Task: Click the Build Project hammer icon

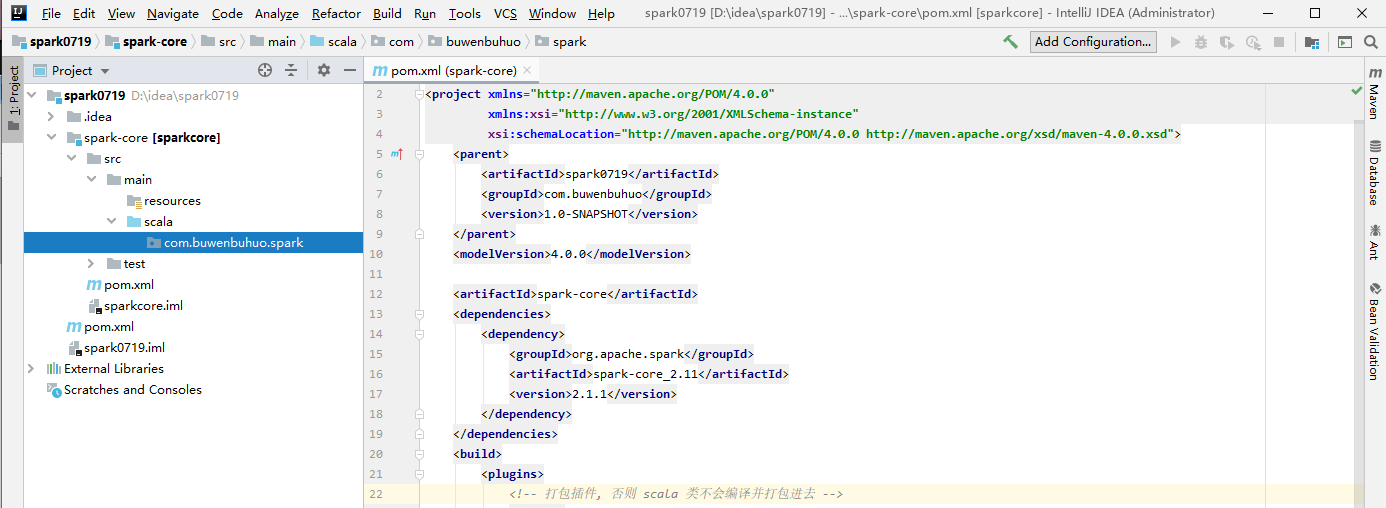Action: point(1011,42)
